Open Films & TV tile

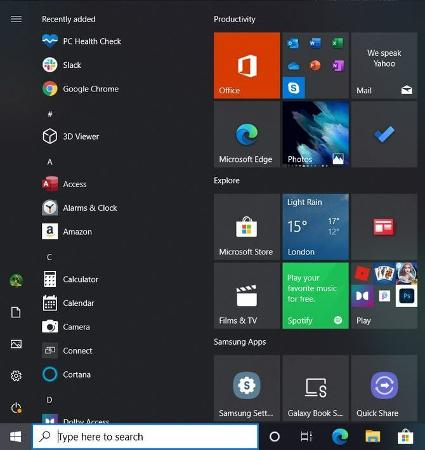[x=247, y=296]
